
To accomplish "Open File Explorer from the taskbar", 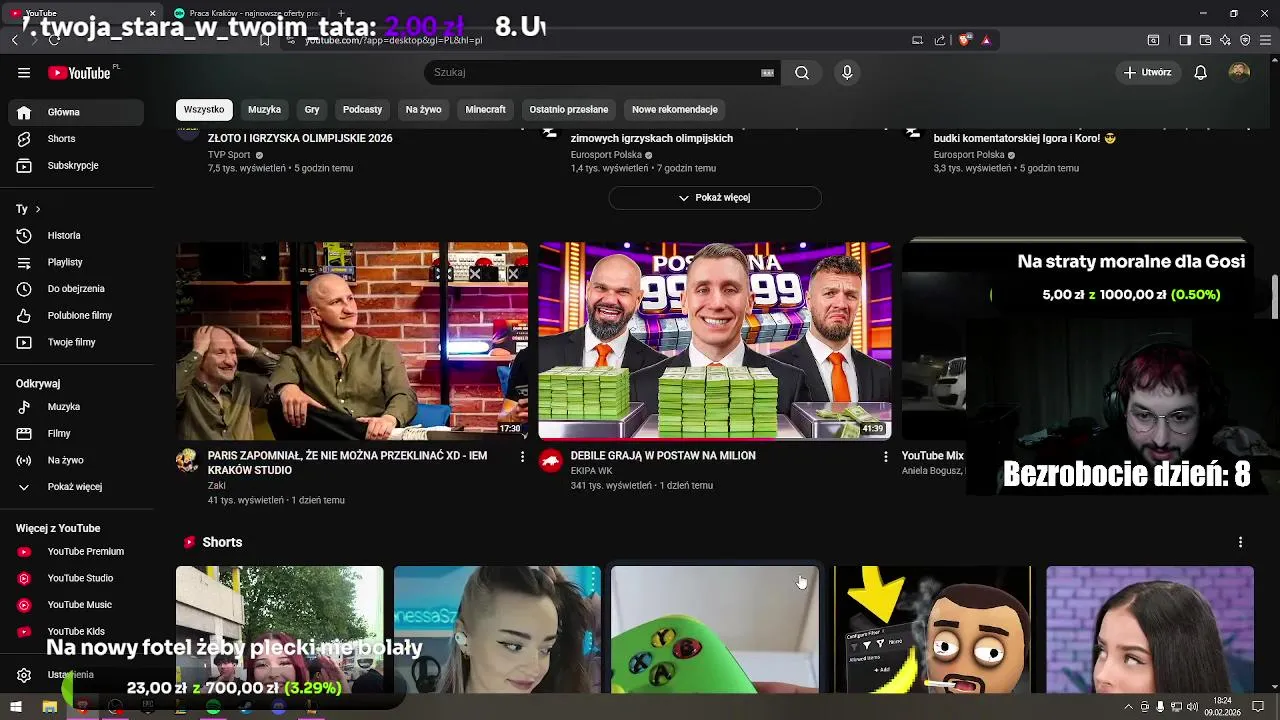I will pyautogui.click(x=49, y=707).
